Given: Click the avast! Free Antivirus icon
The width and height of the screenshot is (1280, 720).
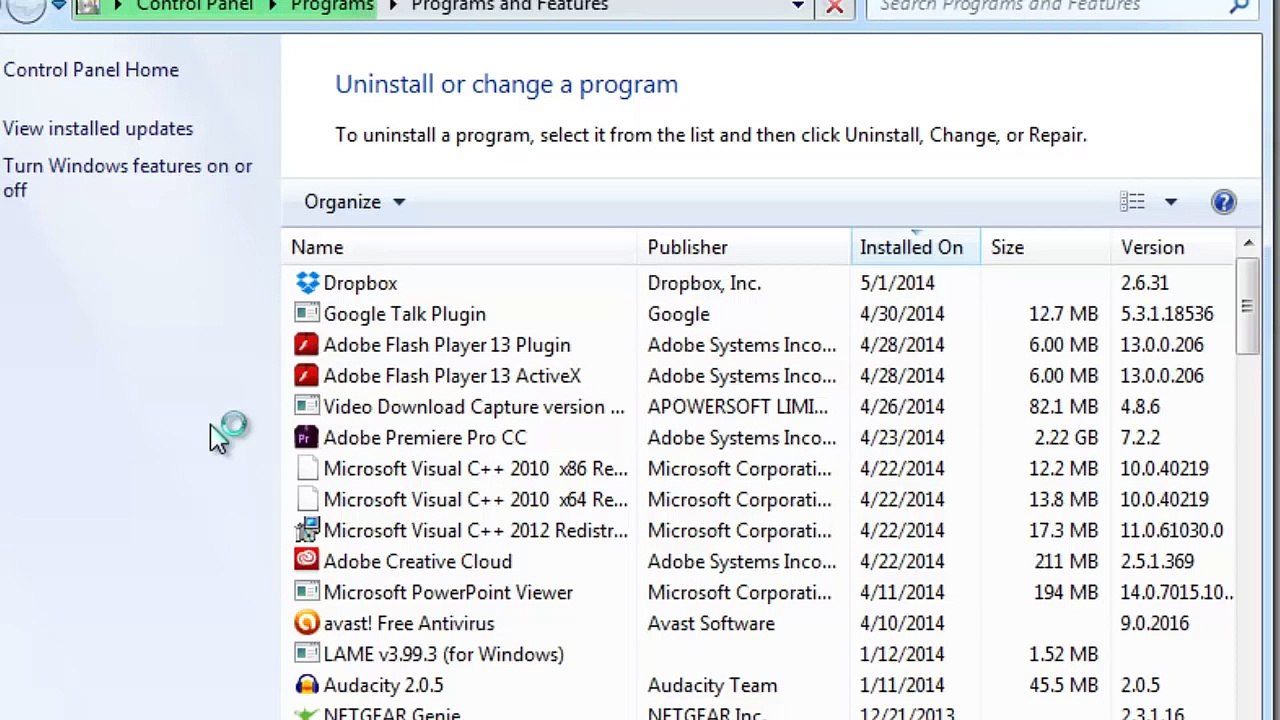Looking at the screenshot, I should 307,624.
